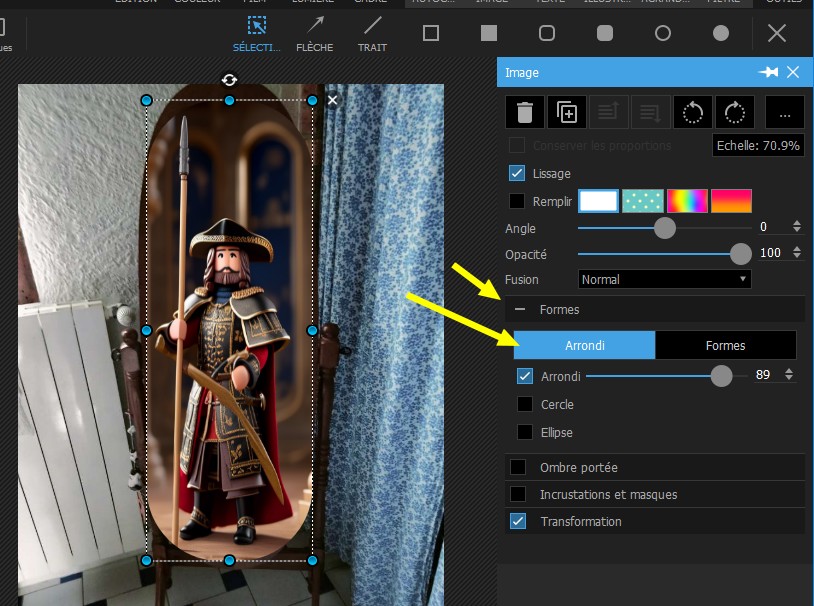The width and height of the screenshot is (814, 606).
Task: Click the "Image" panel title text
Action: pos(522,73)
